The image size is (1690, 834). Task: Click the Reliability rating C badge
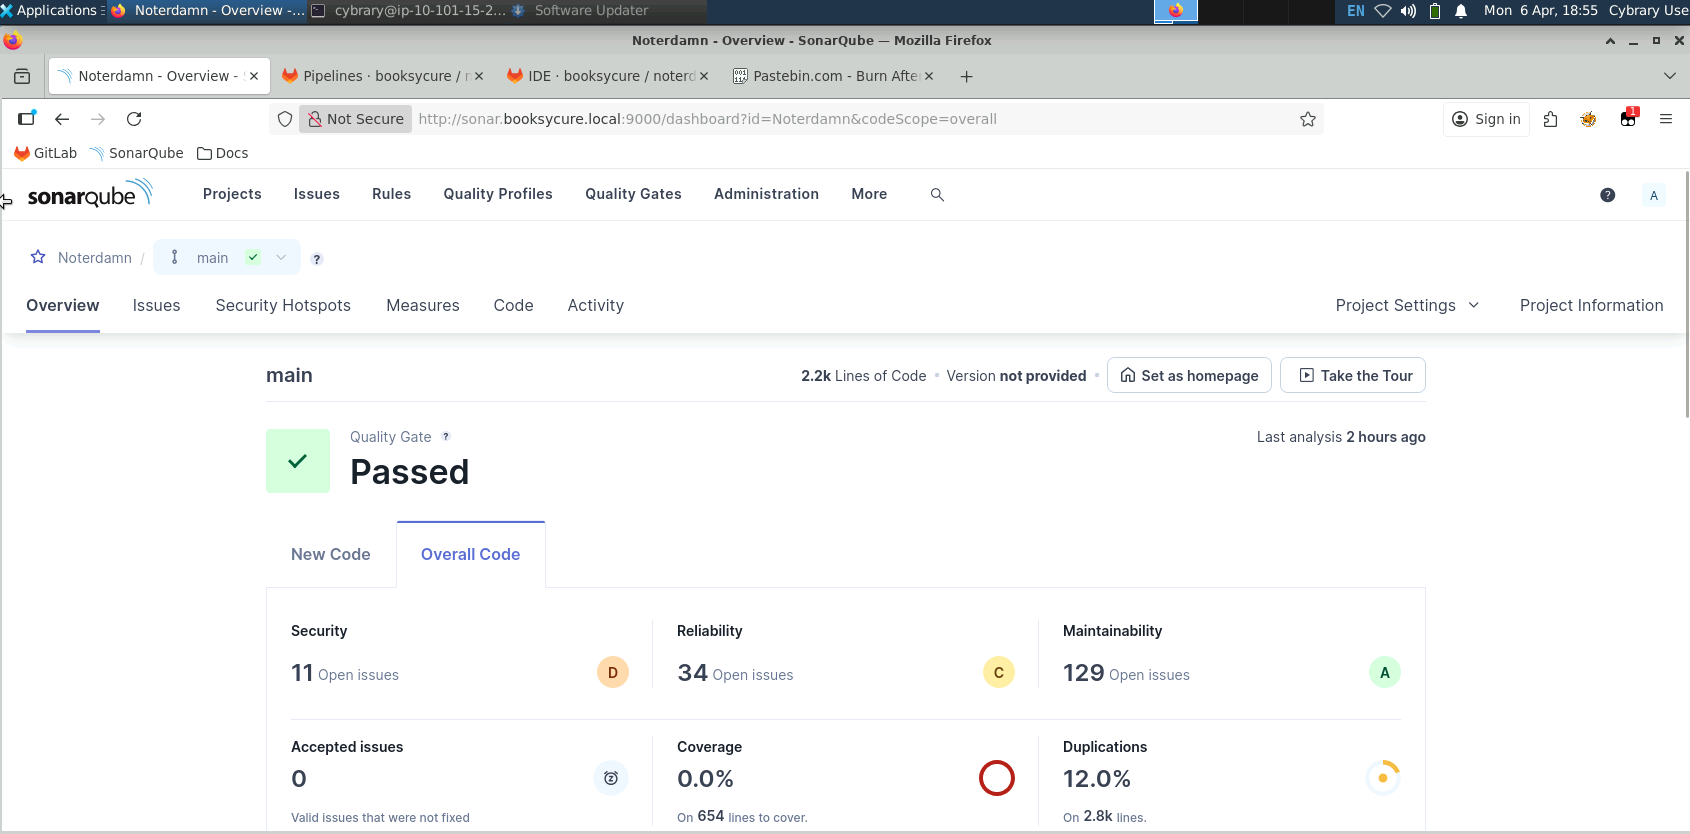[998, 673]
